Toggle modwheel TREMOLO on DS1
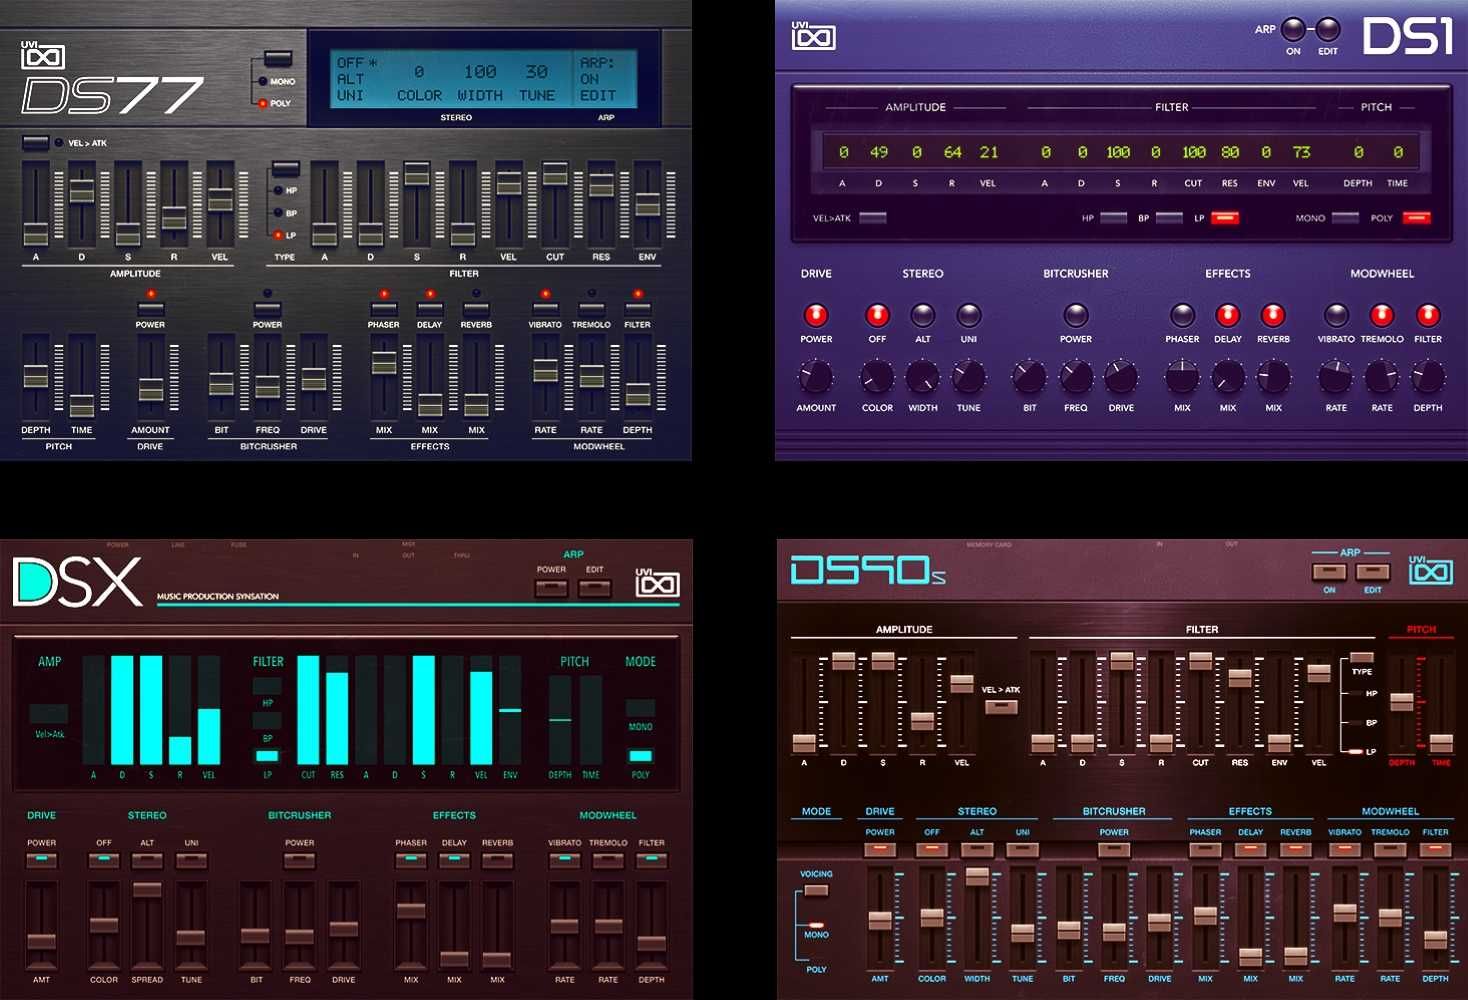 click(x=1382, y=315)
